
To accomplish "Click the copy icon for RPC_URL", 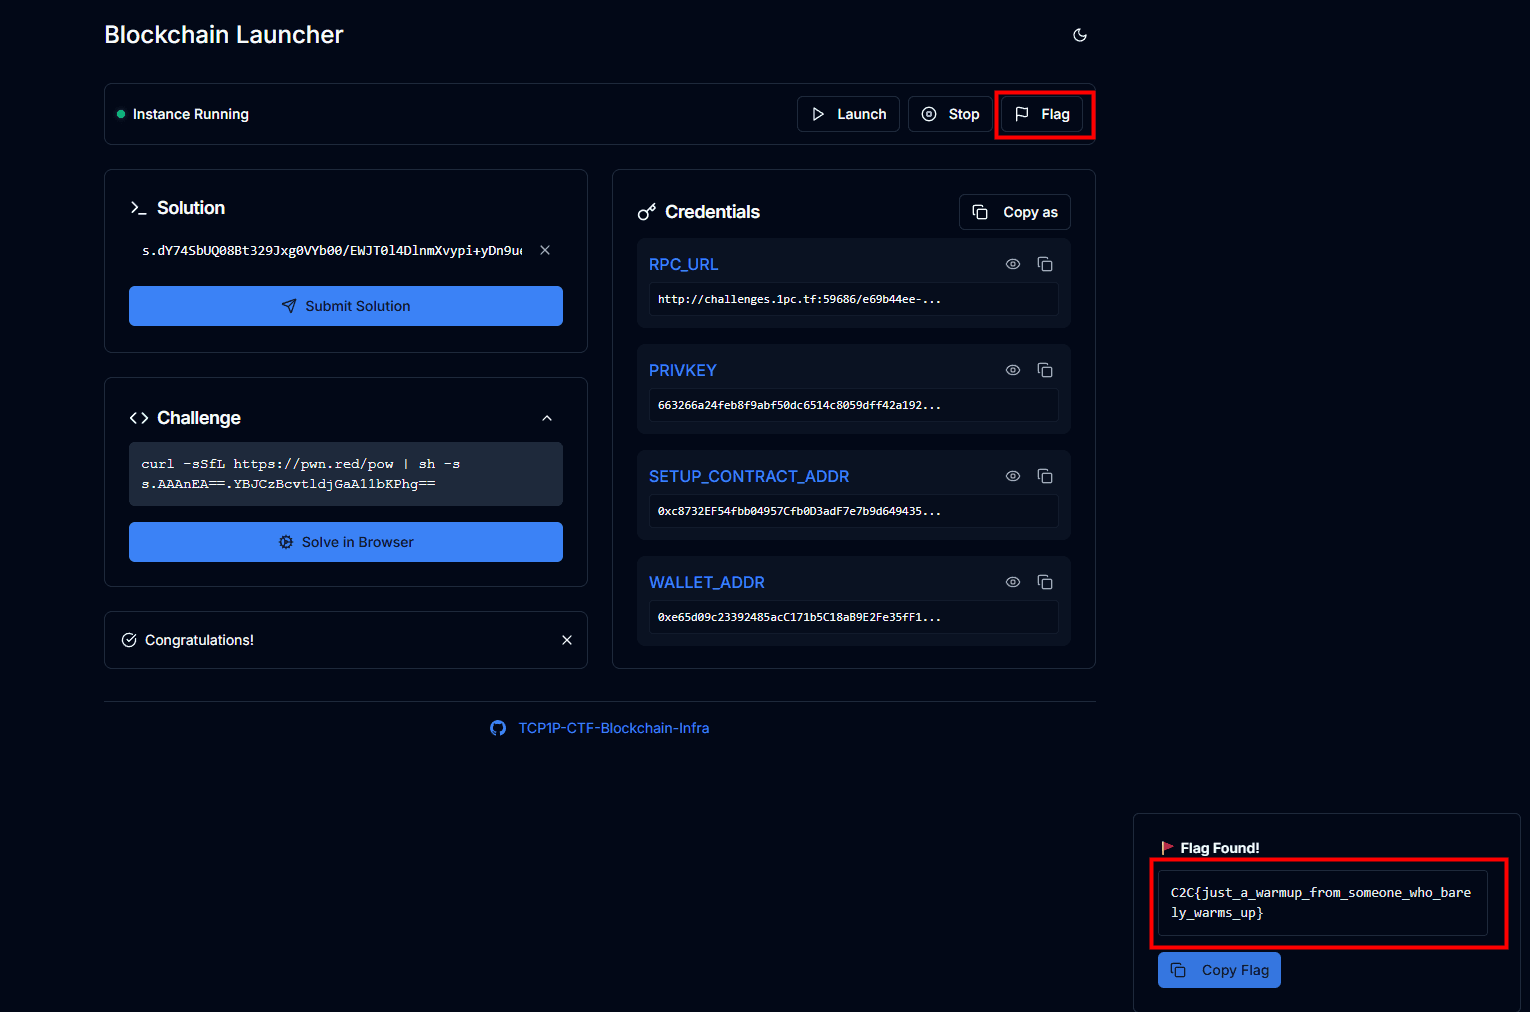I will point(1045,264).
